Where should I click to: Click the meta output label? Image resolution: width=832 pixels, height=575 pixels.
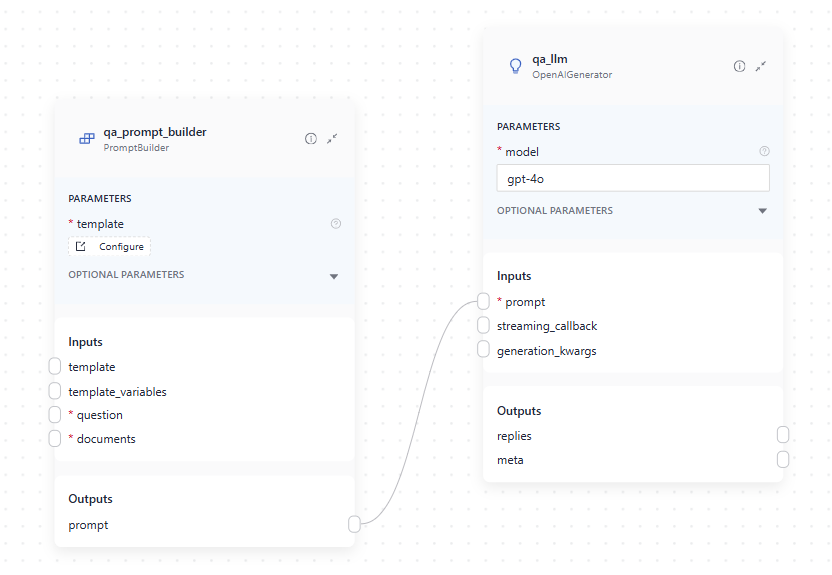(x=510, y=460)
